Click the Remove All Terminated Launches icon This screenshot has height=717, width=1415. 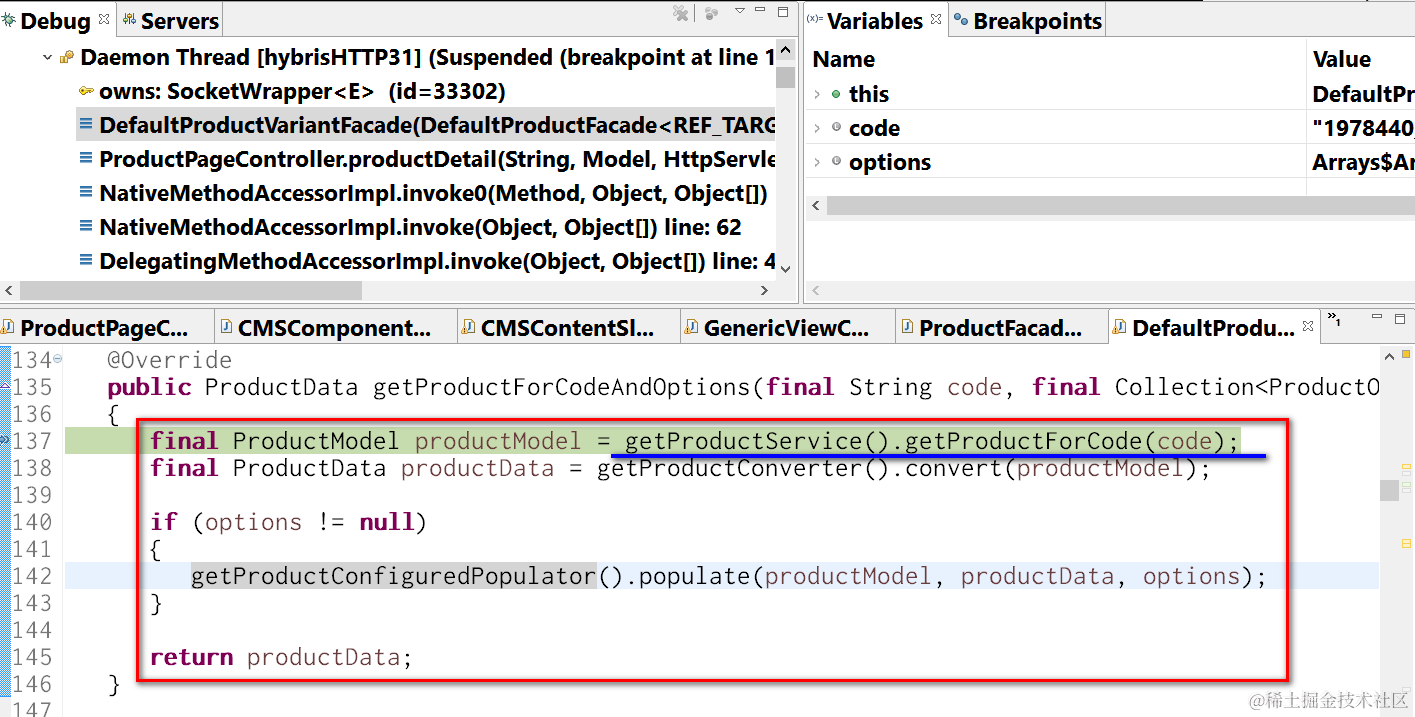click(681, 13)
